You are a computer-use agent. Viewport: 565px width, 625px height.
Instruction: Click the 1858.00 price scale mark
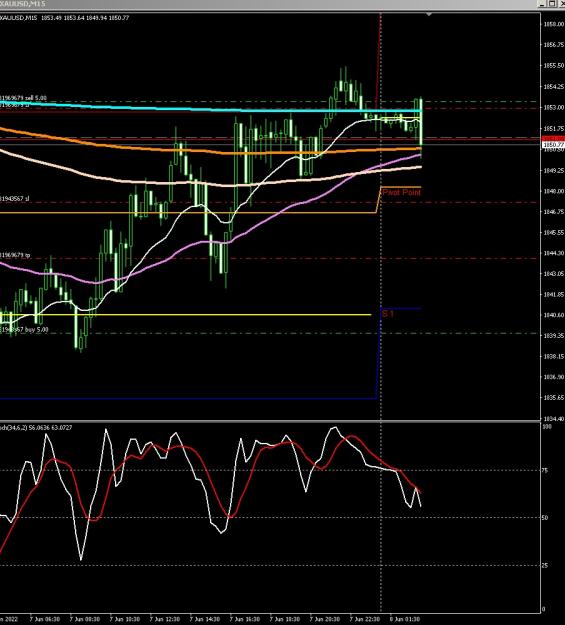tap(553, 24)
